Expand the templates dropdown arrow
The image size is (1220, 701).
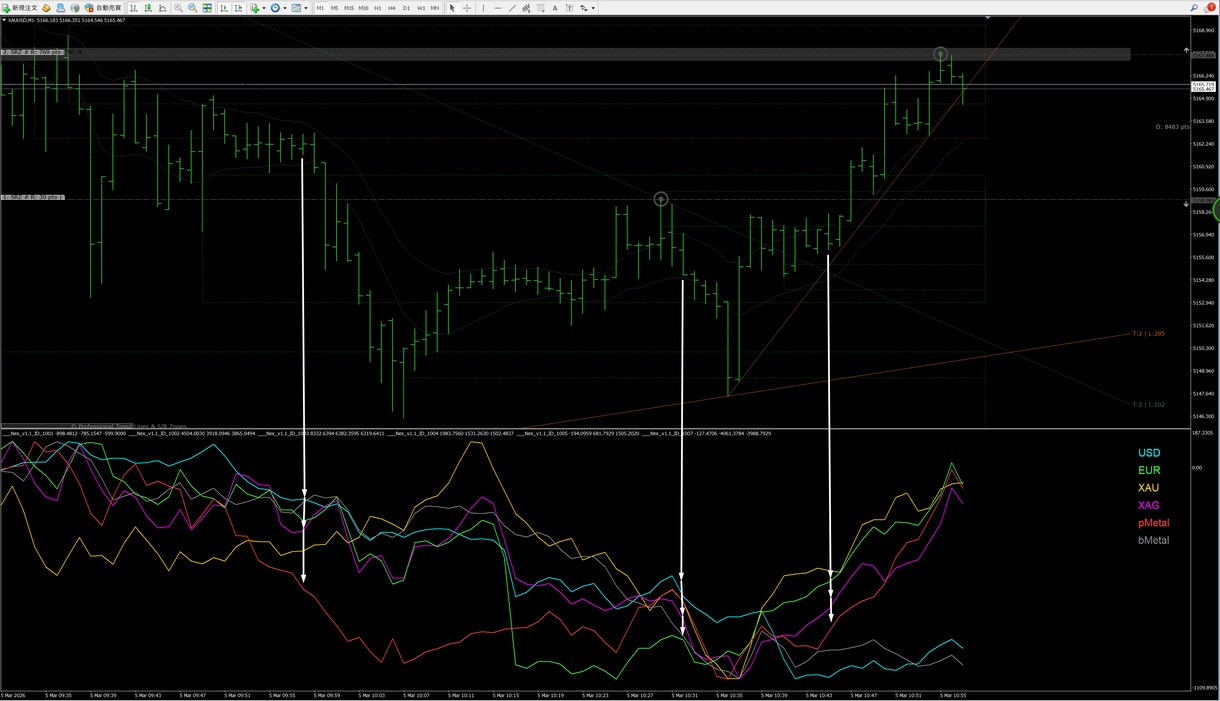pyautogui.click(x=305, y=8)
